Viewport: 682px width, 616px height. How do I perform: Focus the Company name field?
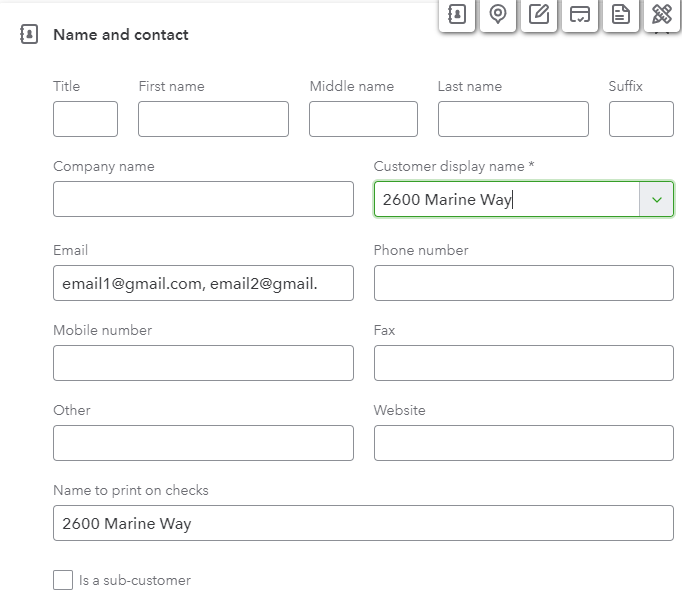pyautogui.click(x=203, y=199)
